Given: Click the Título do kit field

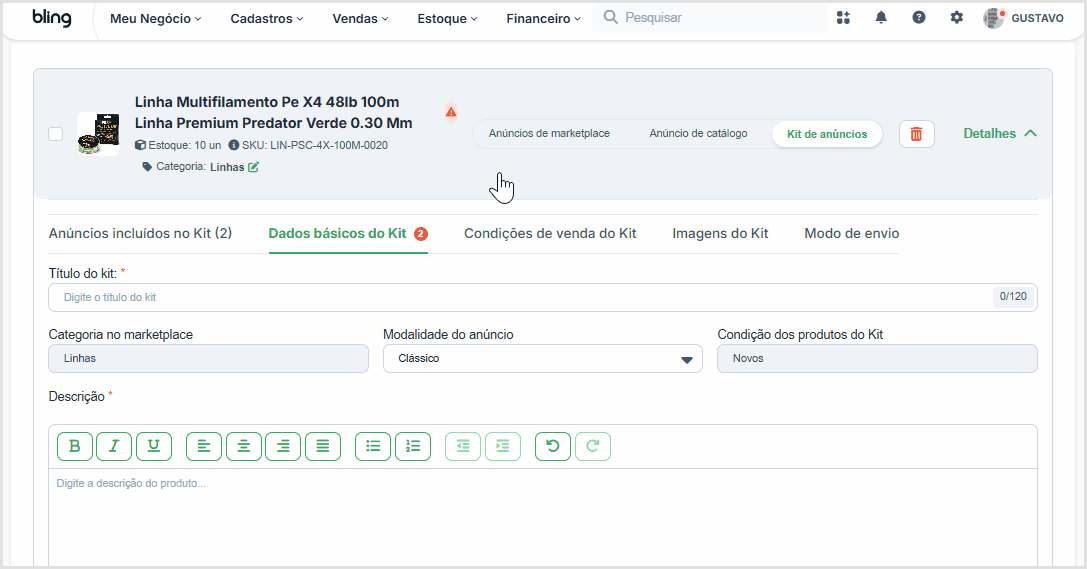Looking at the screenshot, I should pyautogui.click(x=543, y=297).
